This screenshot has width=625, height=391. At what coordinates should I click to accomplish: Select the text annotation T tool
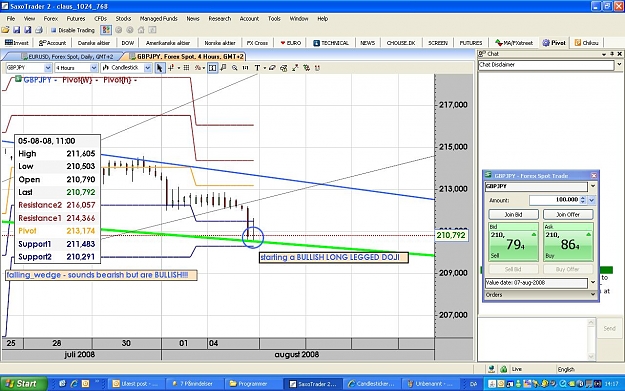pos(257,68)
